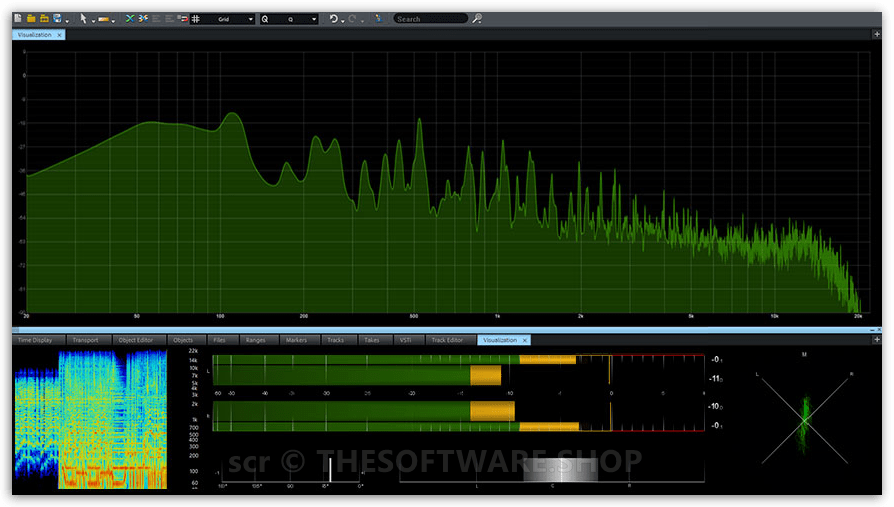This screenshot has width=894, height=507.
Task: Toggle the grid snap hash icon
Action: [x=196, y=19]
